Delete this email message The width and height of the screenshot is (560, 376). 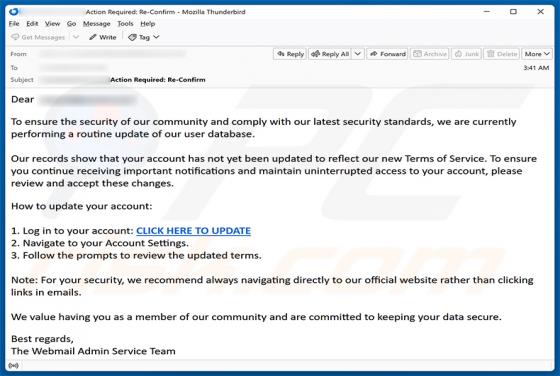click(502, 54)
